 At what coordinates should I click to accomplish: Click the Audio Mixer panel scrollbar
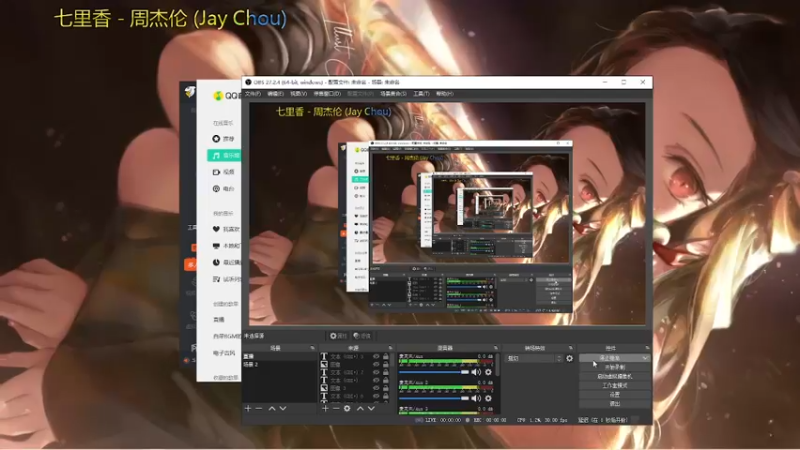tap(497, 367)
